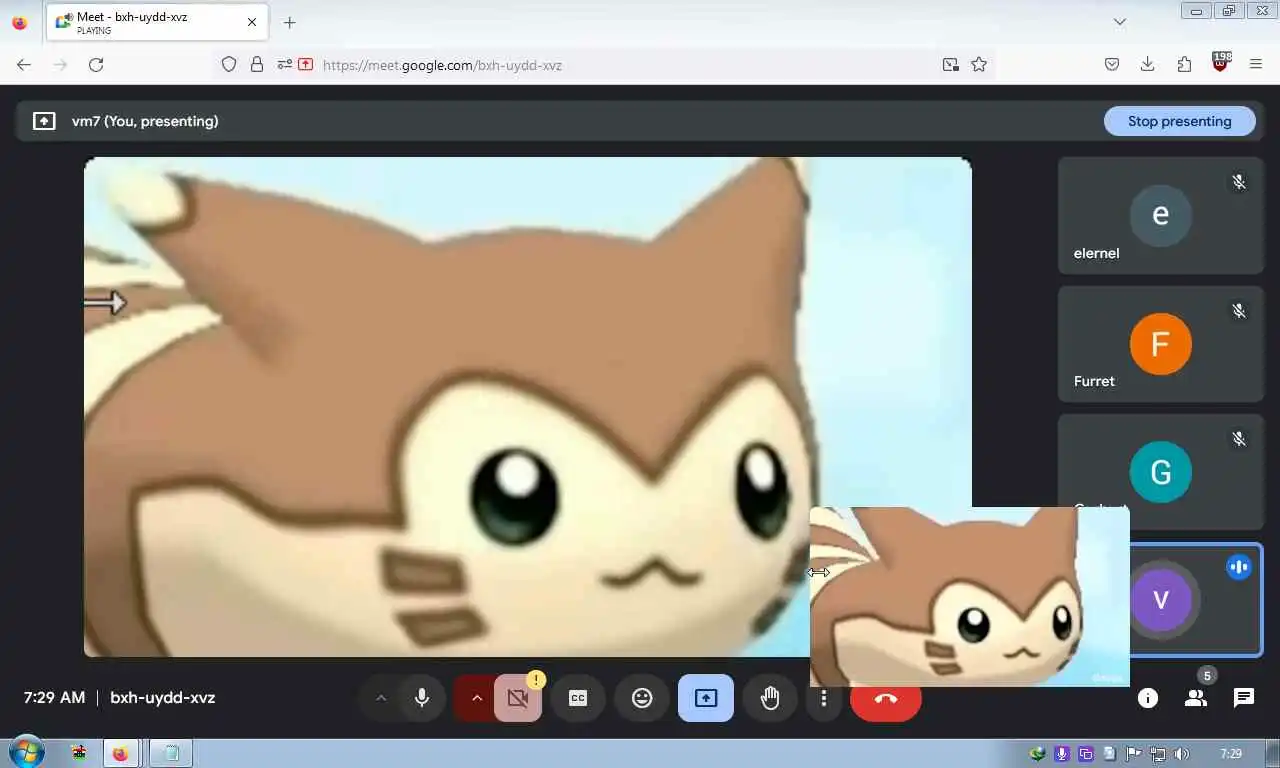The height and width of the screenshot is (768, 1280).
Task: Toggle closed captions
Action: click(x=578, y=698)
